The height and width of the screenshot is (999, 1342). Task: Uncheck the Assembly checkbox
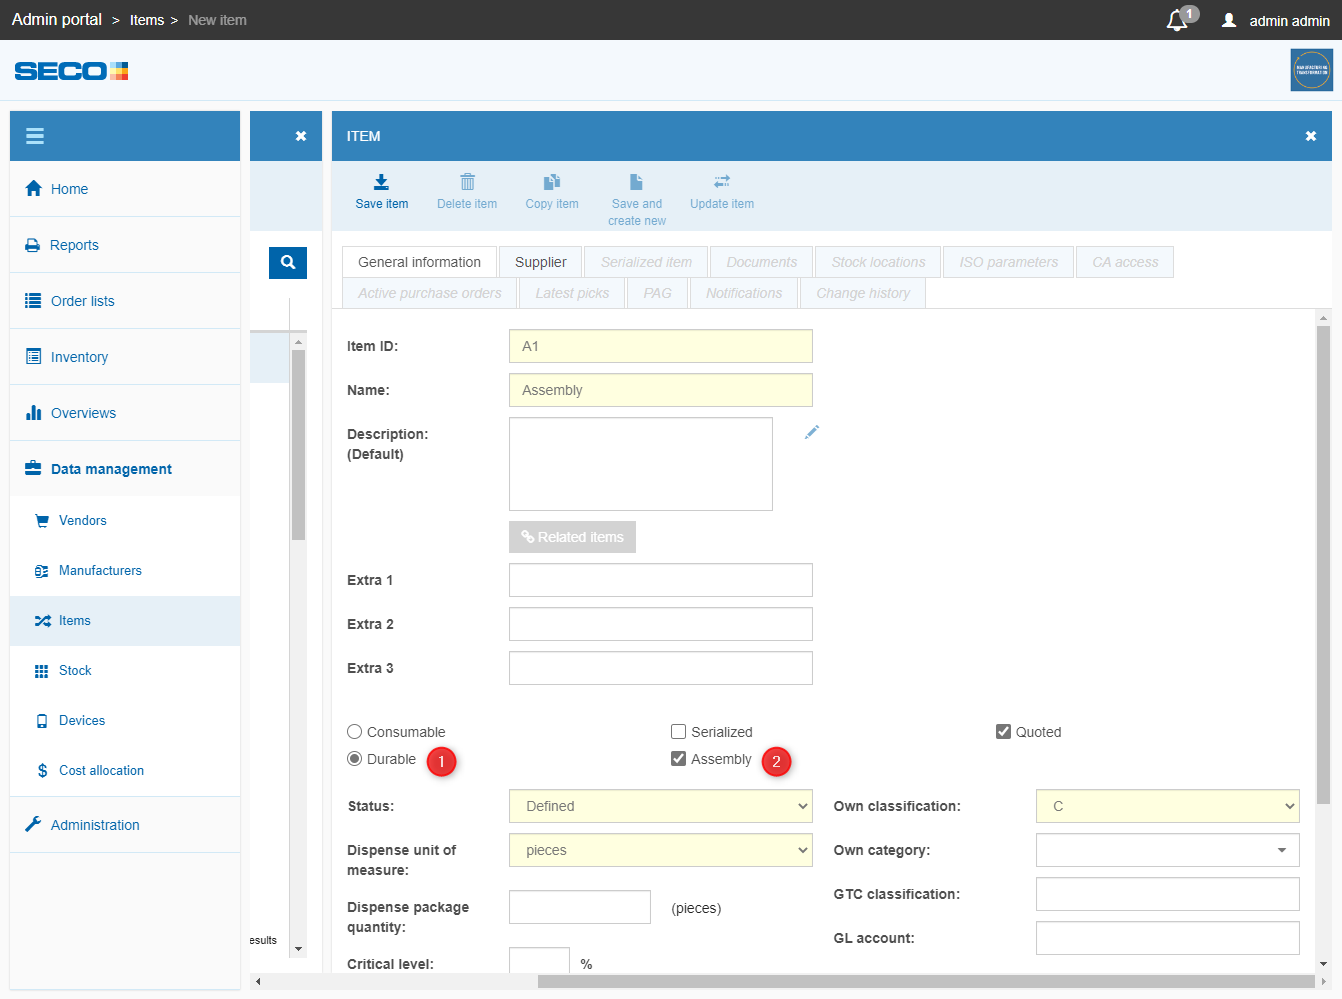(x=678, y=759)
